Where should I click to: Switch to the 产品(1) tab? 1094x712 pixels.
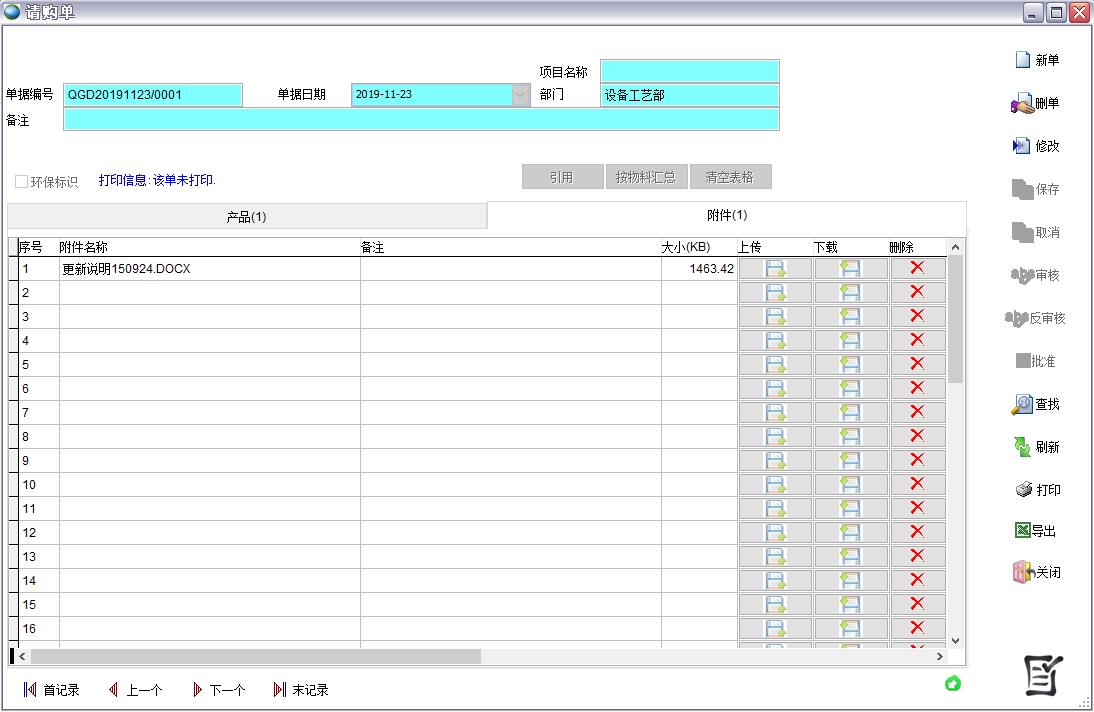pyautogui.click(x=246, y=217)
